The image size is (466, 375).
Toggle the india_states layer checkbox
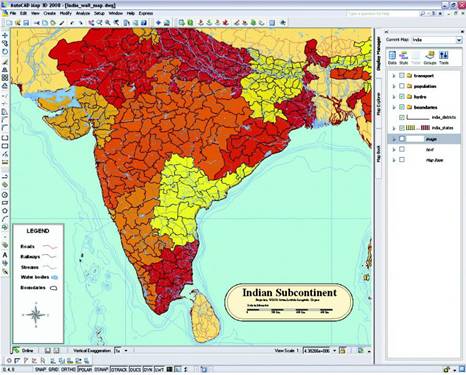pyautogui.click(x=402, y=128)
